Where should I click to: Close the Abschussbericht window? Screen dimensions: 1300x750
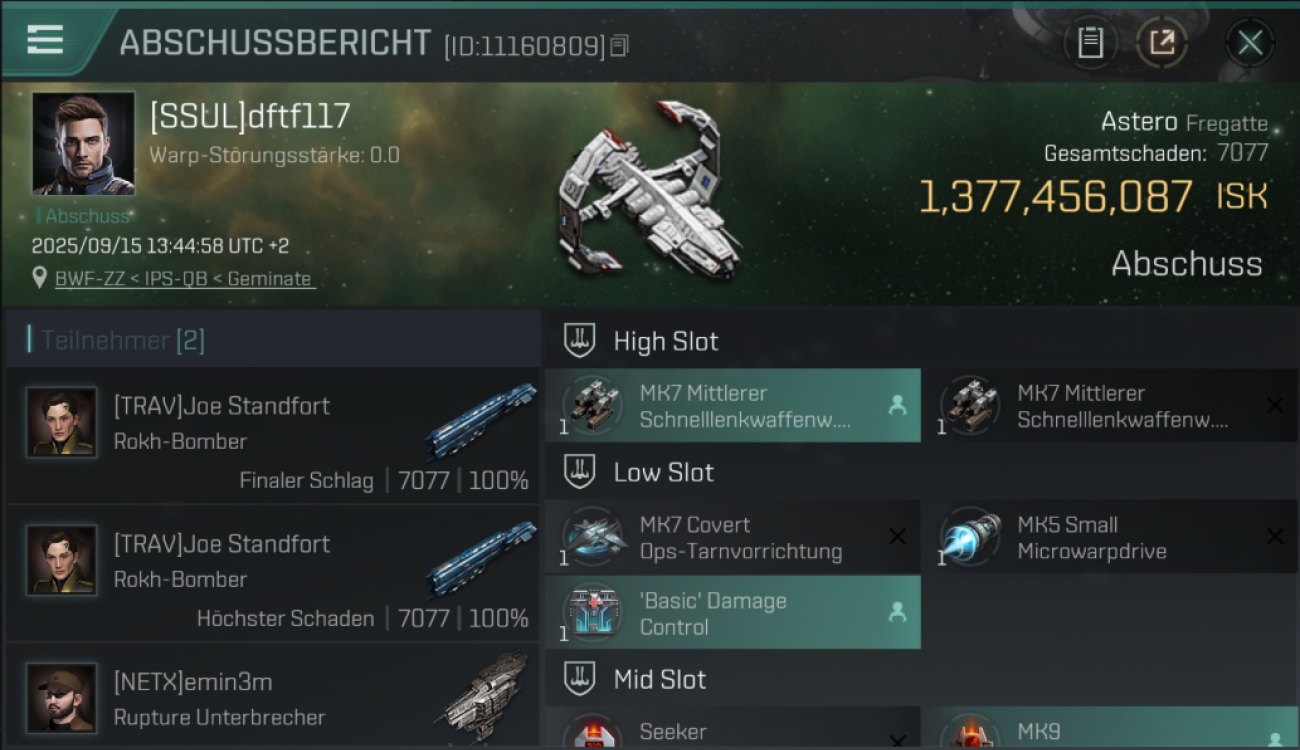point(1250,43)
